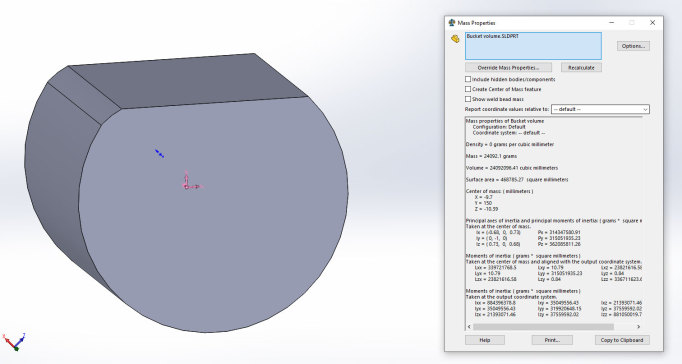Click the Surface area square millimeters line

[517, 180]
